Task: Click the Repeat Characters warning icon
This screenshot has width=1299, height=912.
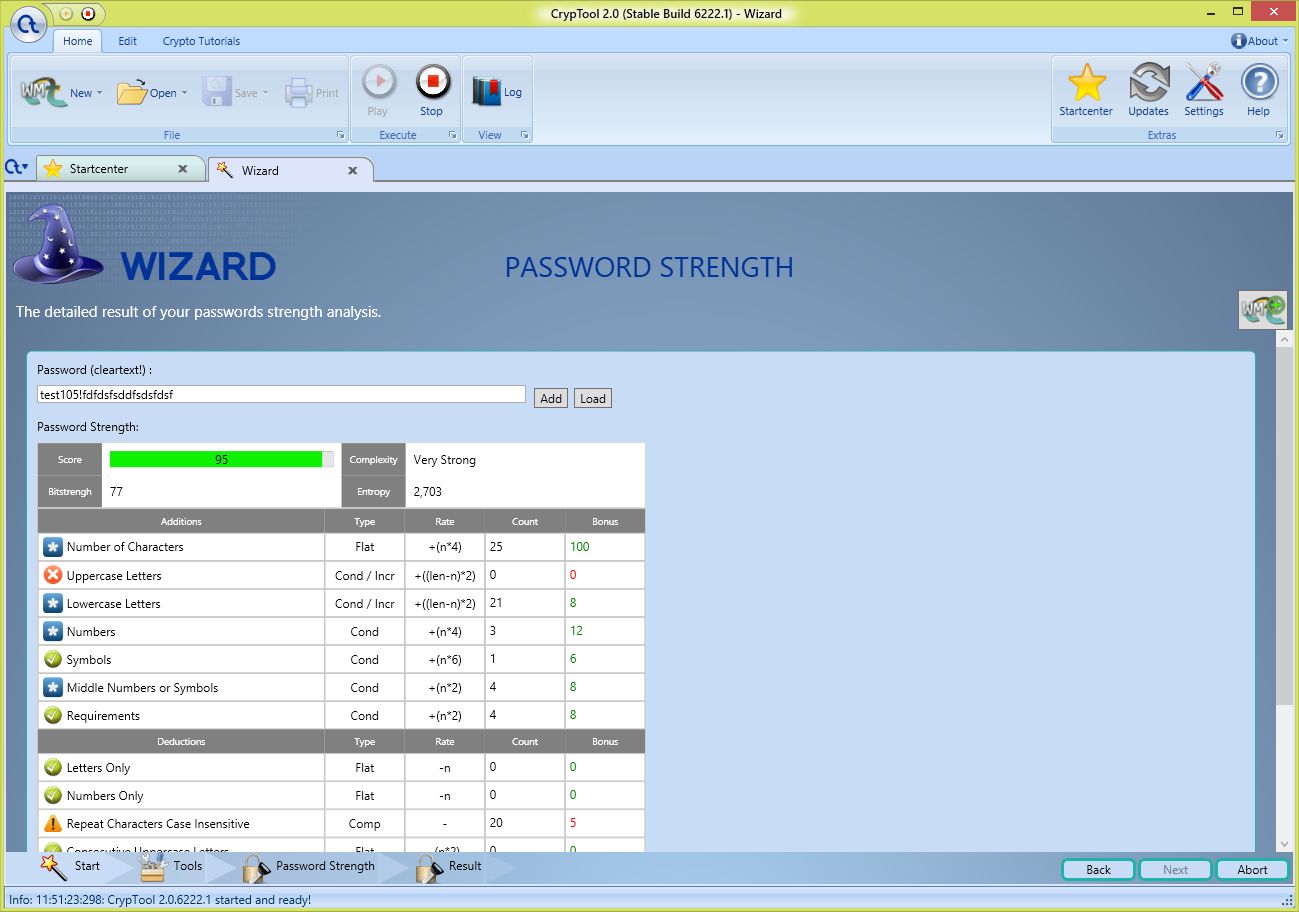Action: point(53,823)
